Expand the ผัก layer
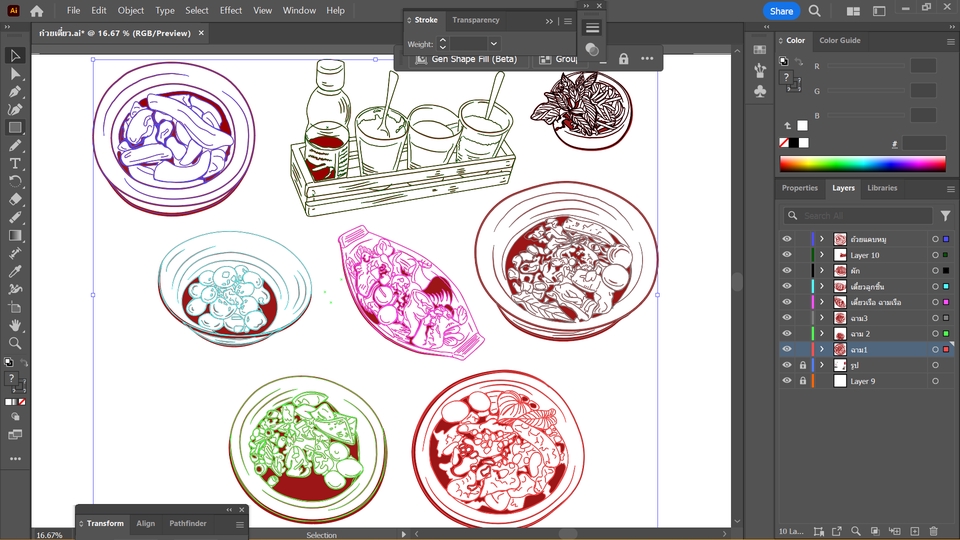 pos(822,271)
